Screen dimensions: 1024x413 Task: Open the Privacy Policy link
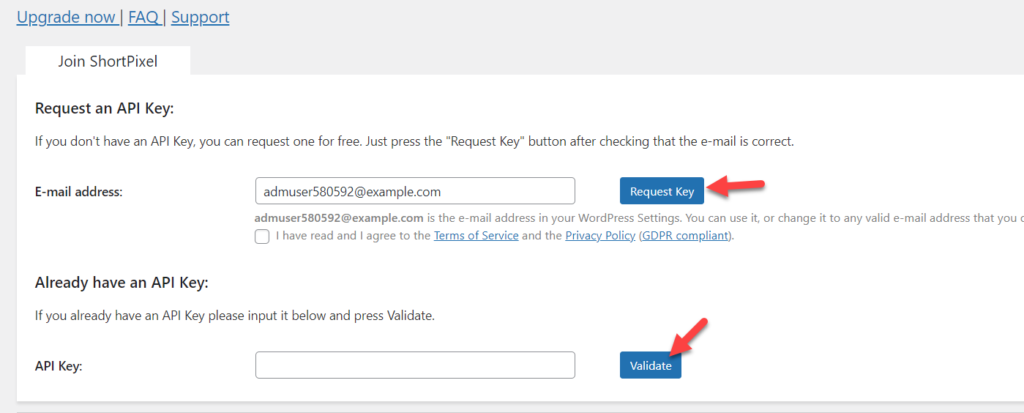pos(600,236)
